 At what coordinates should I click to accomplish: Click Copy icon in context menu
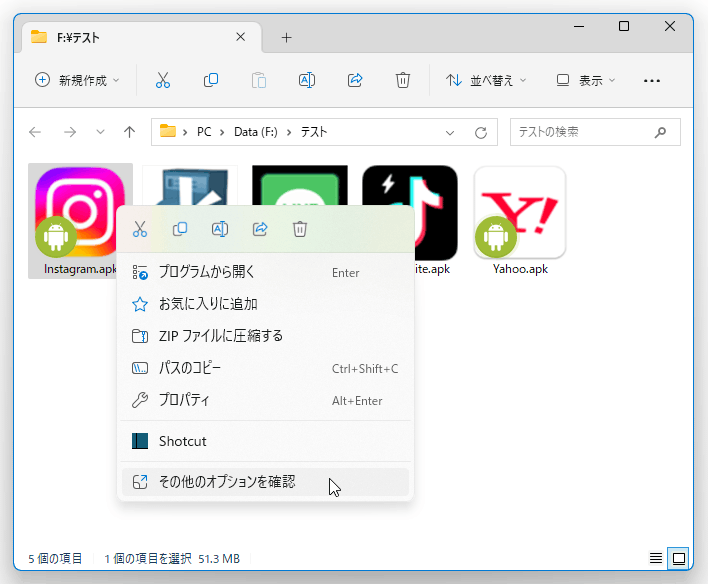pos(180,229)
